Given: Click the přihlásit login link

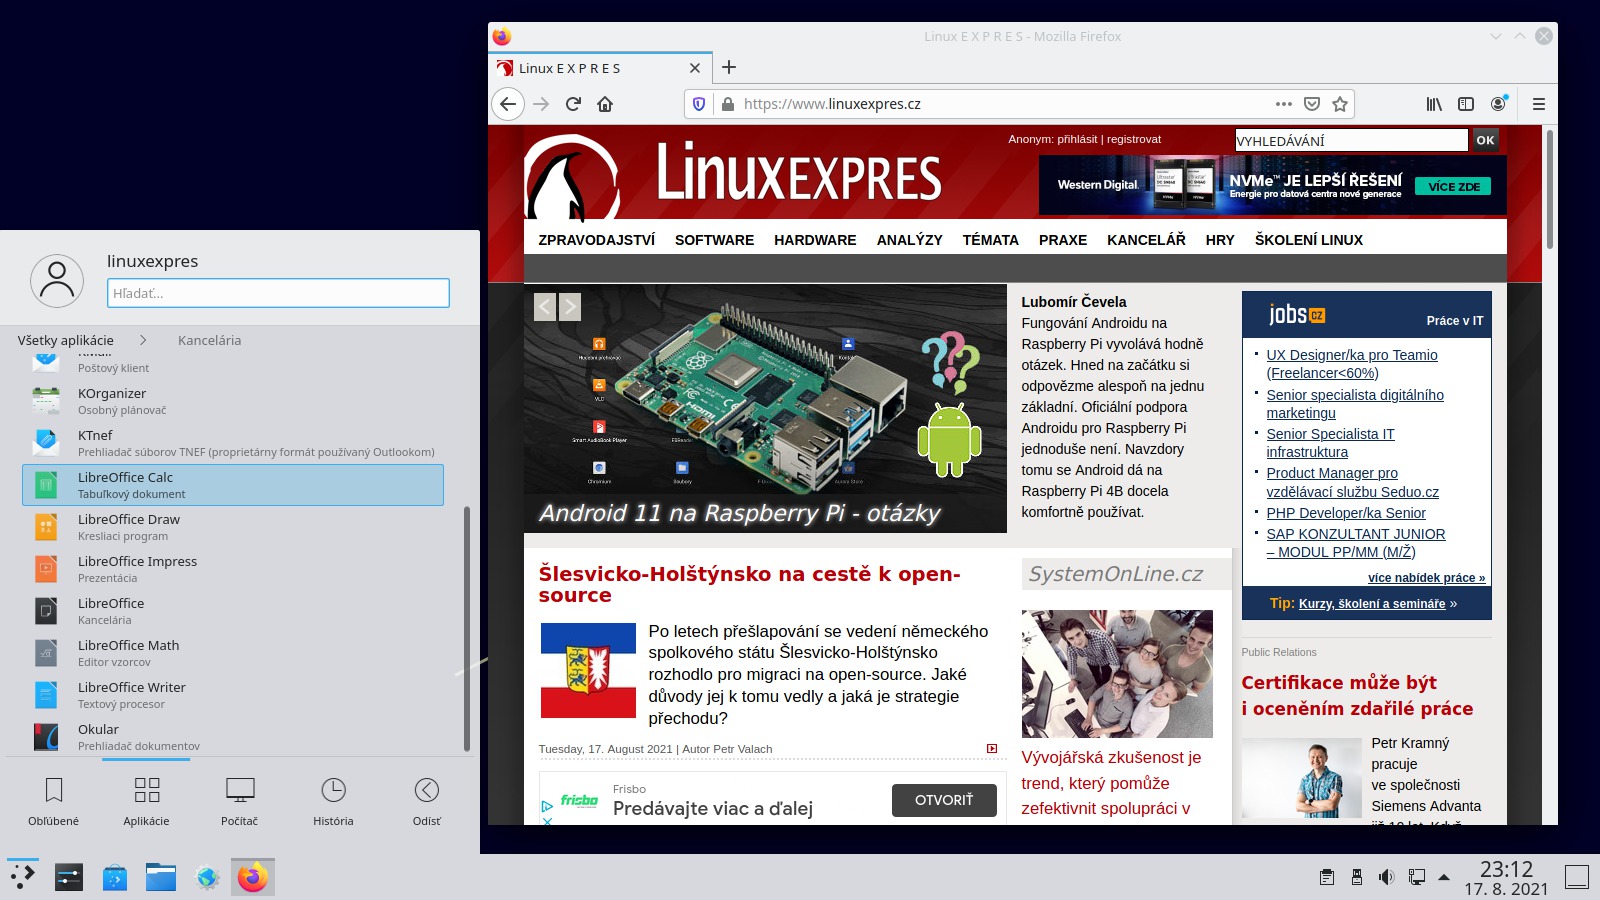Looking at the screenshot, I should (1077, 139).
